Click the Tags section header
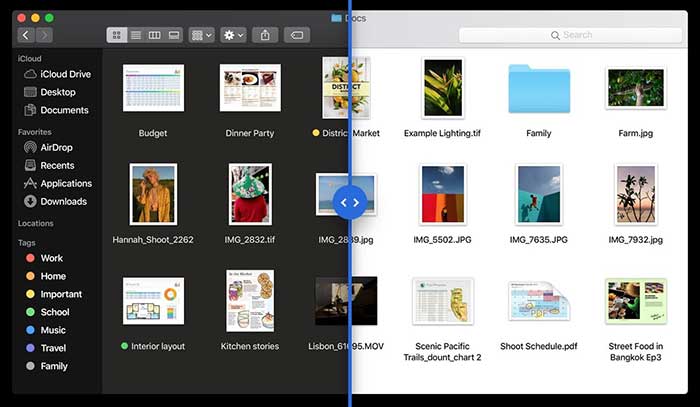 point(26,243)
